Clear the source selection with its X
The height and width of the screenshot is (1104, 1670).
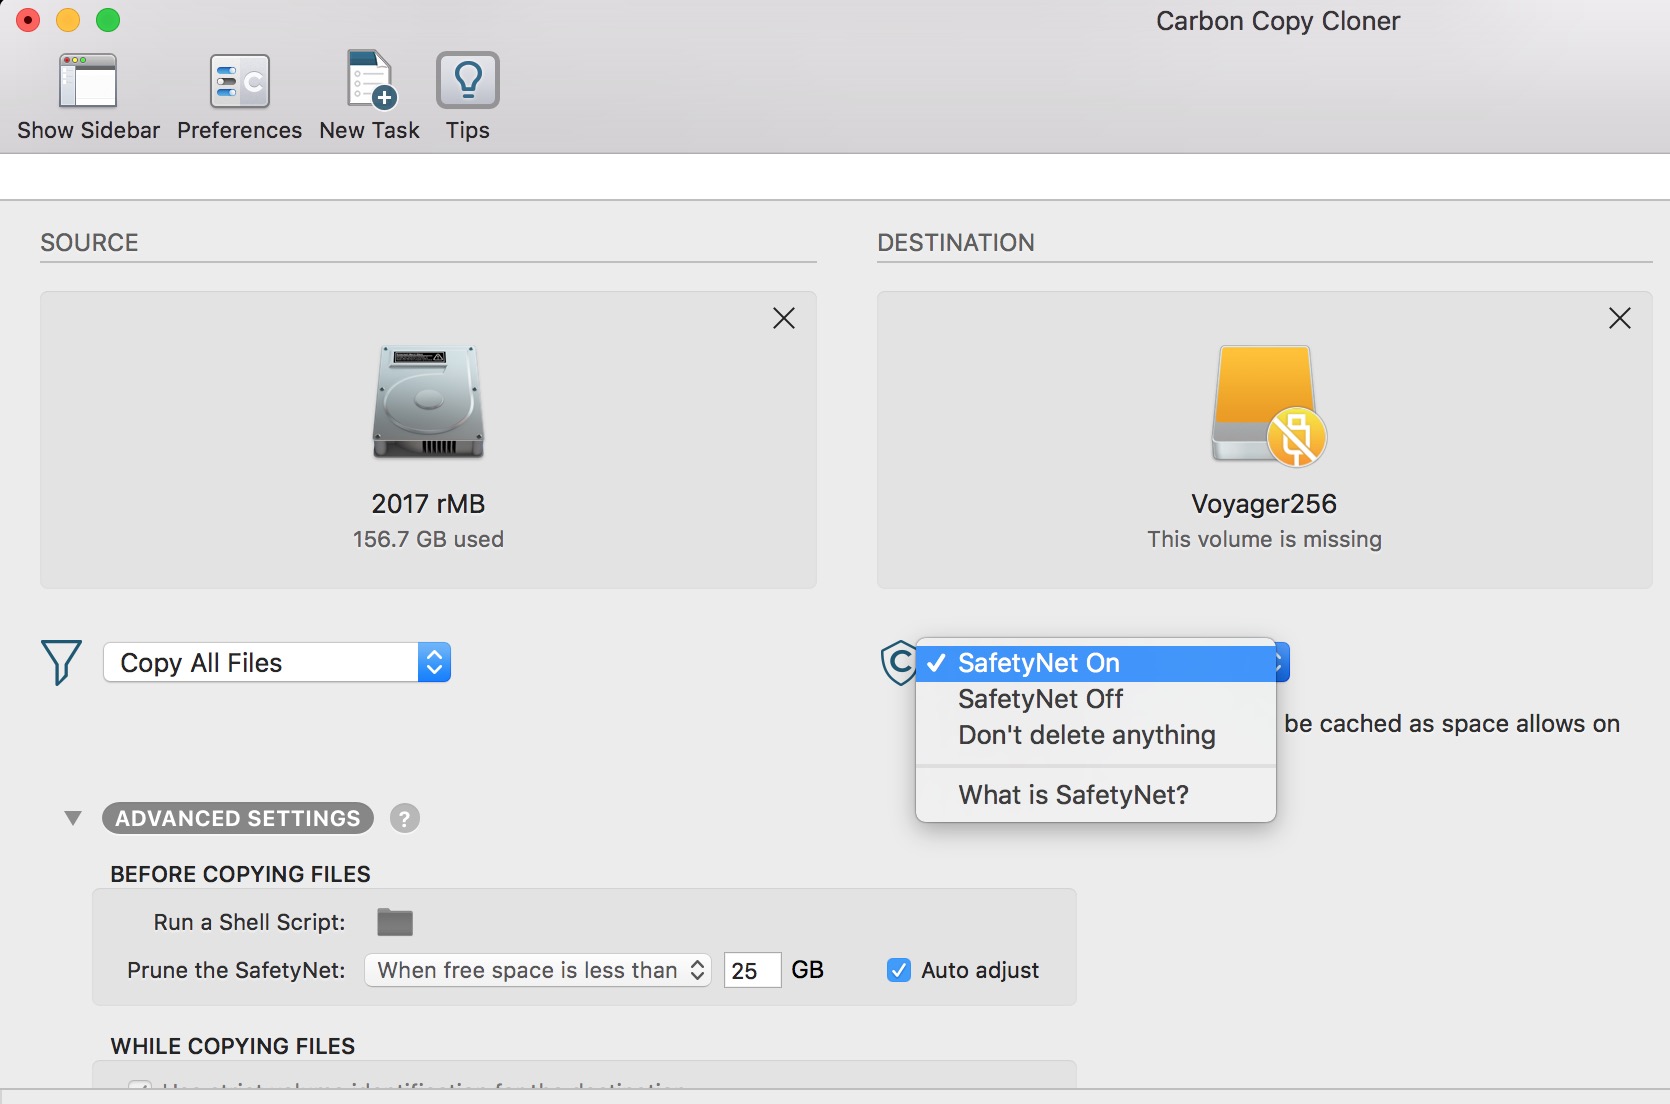pos(784,318)
